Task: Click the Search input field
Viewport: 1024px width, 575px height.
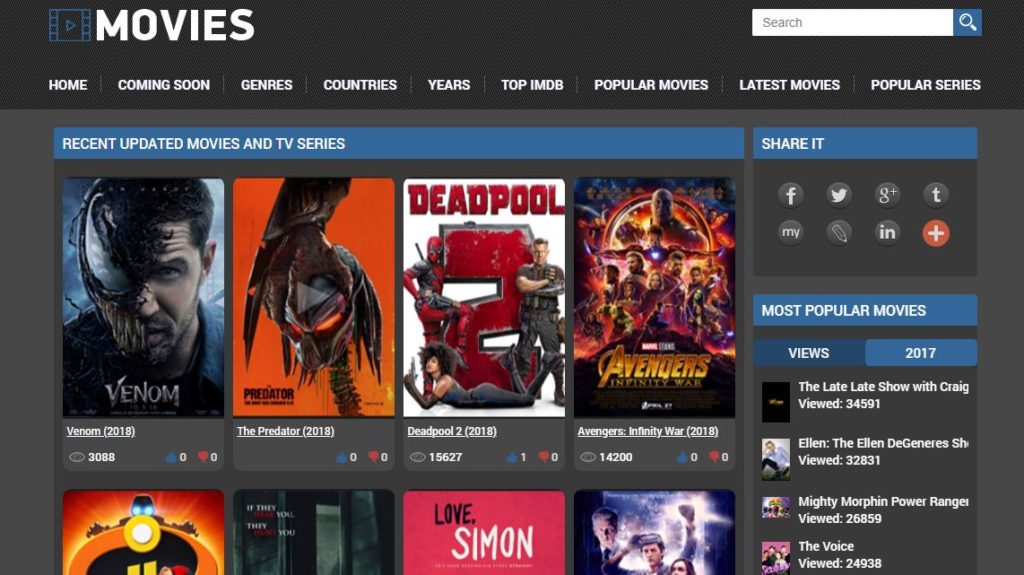Action: [x=852, y=23]
